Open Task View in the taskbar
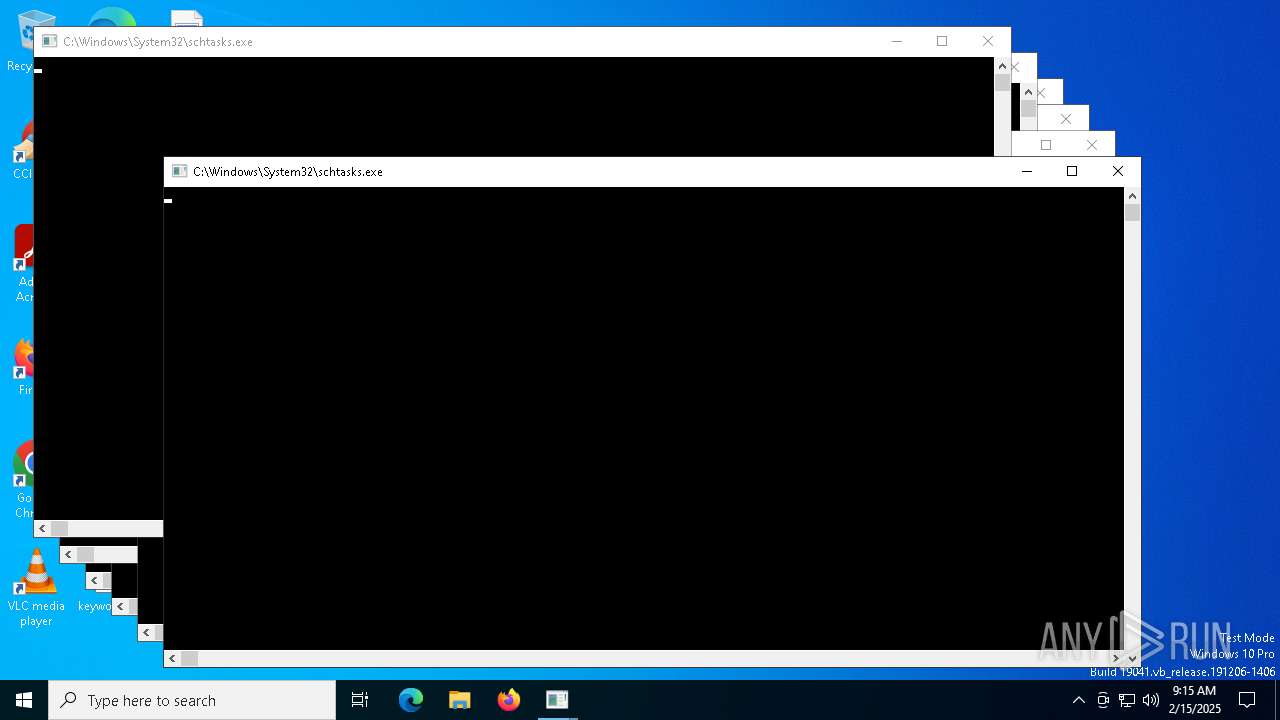The height and width of the screenshot is (720, 1280). coord(360,700)
